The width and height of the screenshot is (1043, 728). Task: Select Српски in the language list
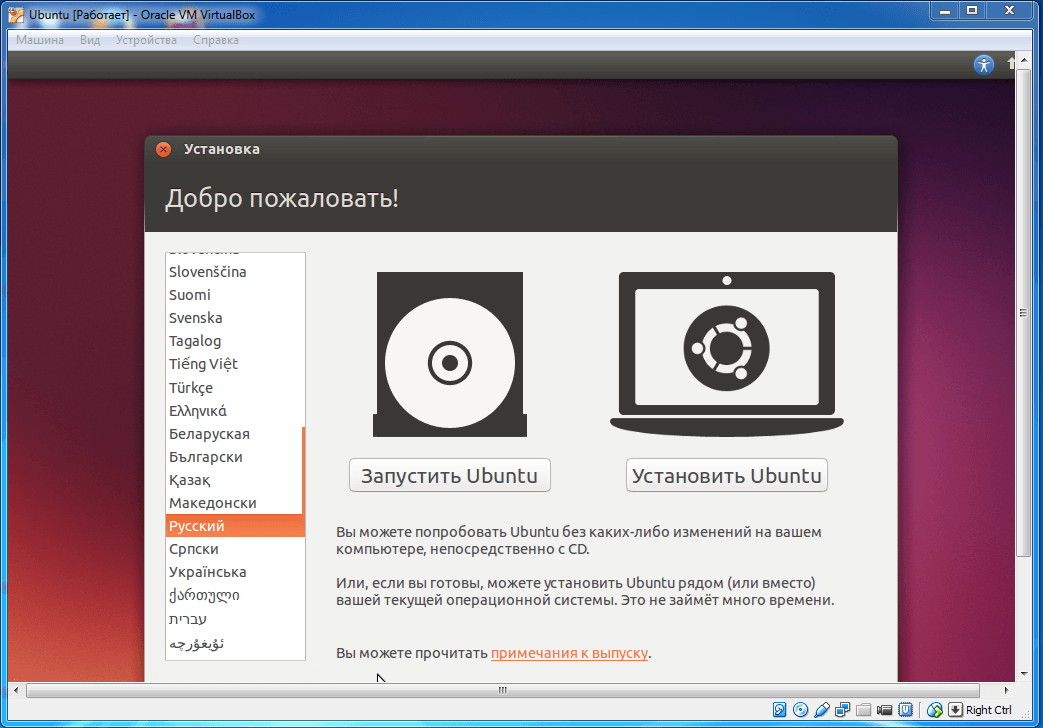233,549
